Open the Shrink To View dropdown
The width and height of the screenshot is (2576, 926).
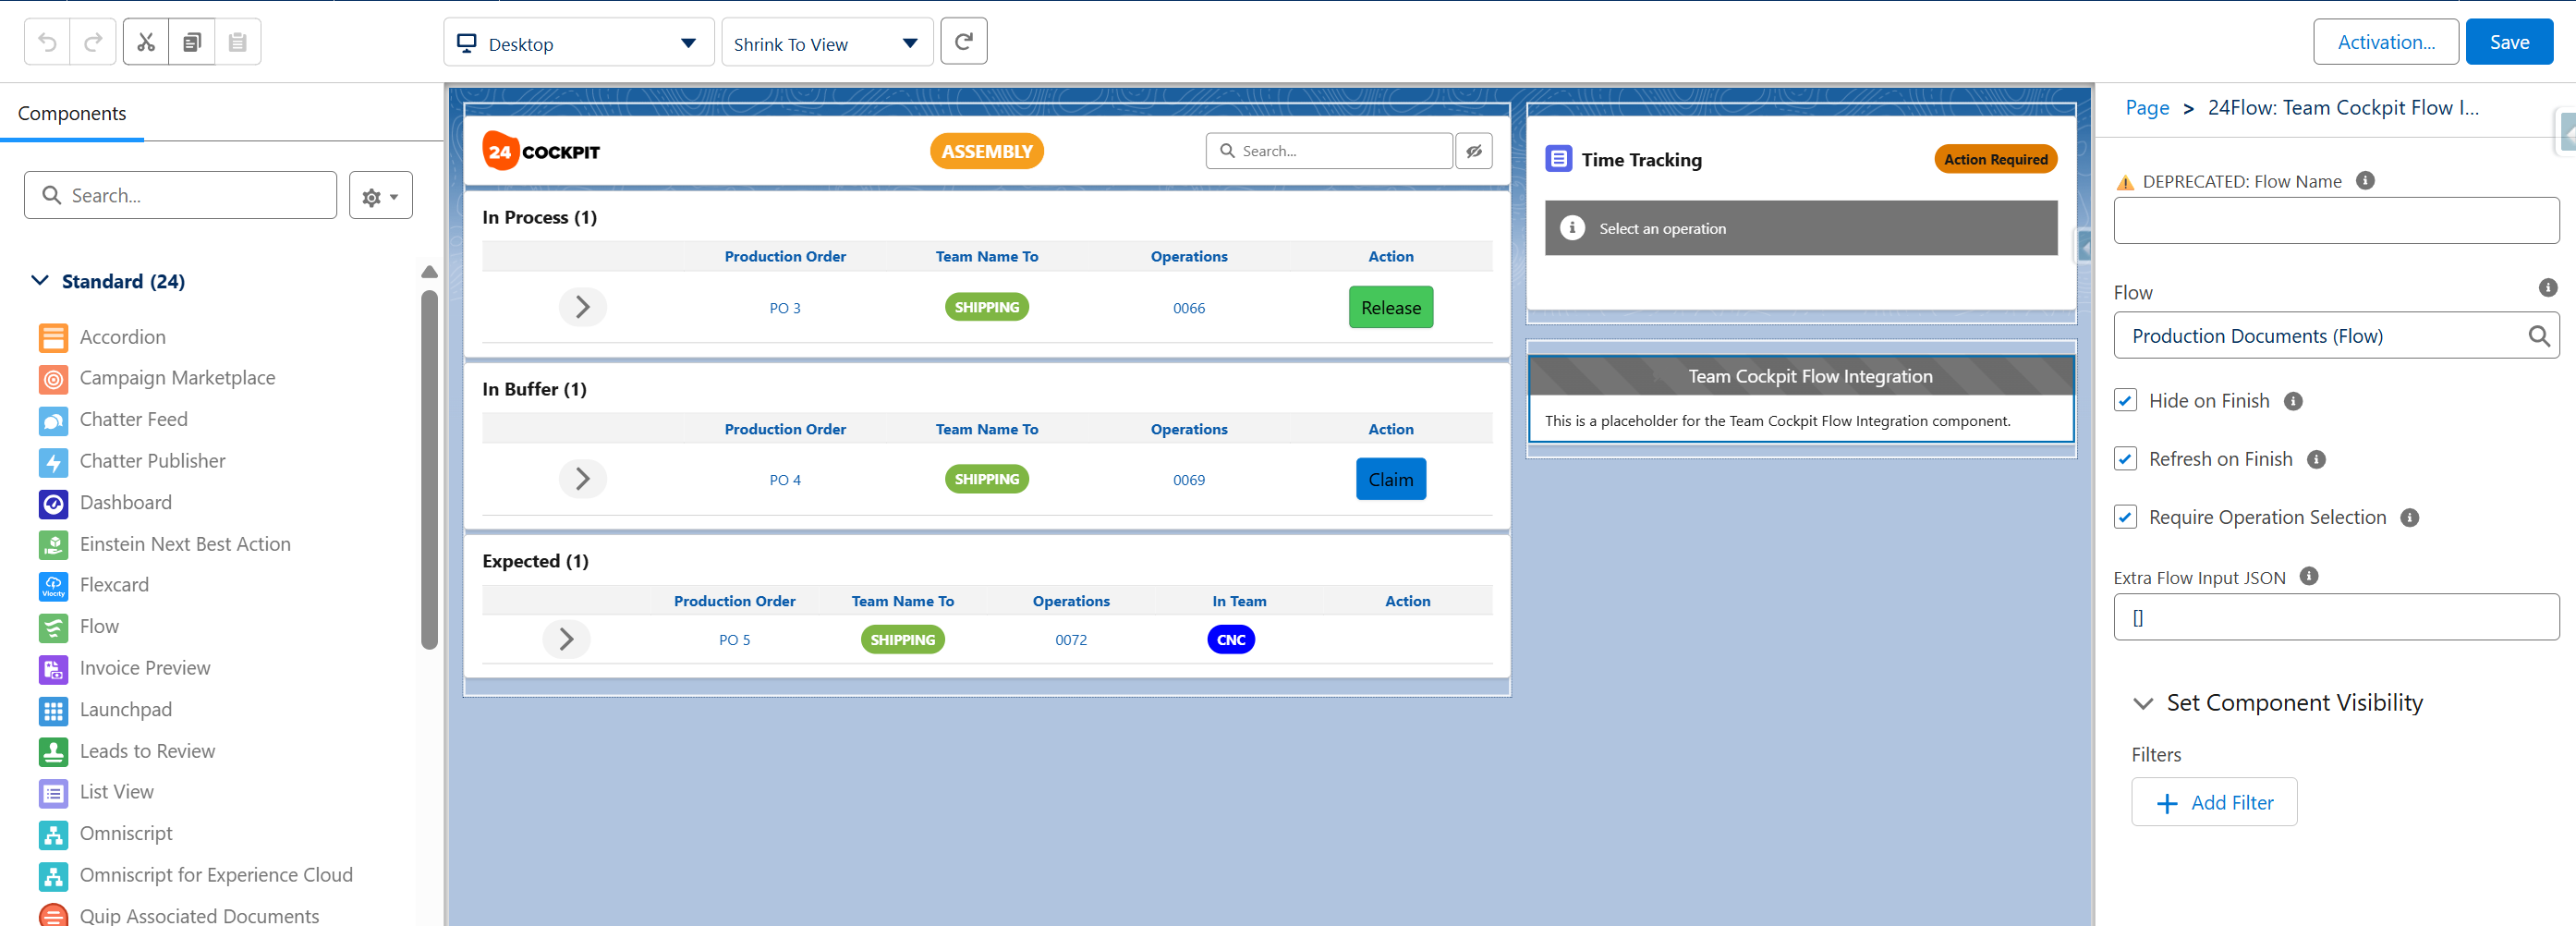click(827, 42)
